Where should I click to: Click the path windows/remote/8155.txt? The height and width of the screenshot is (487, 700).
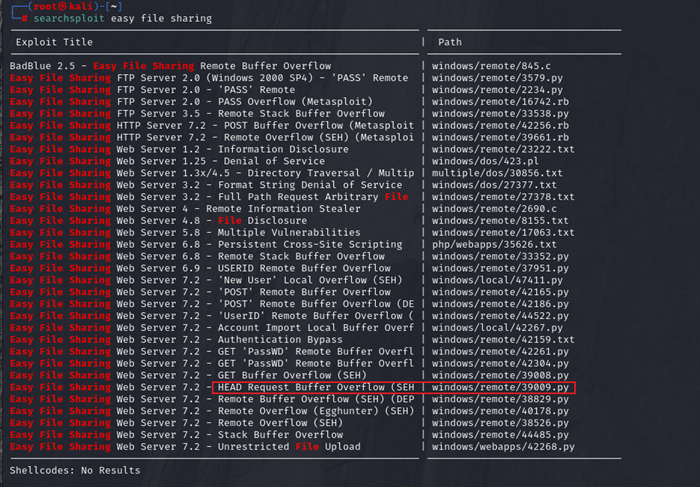coord(500,221)
